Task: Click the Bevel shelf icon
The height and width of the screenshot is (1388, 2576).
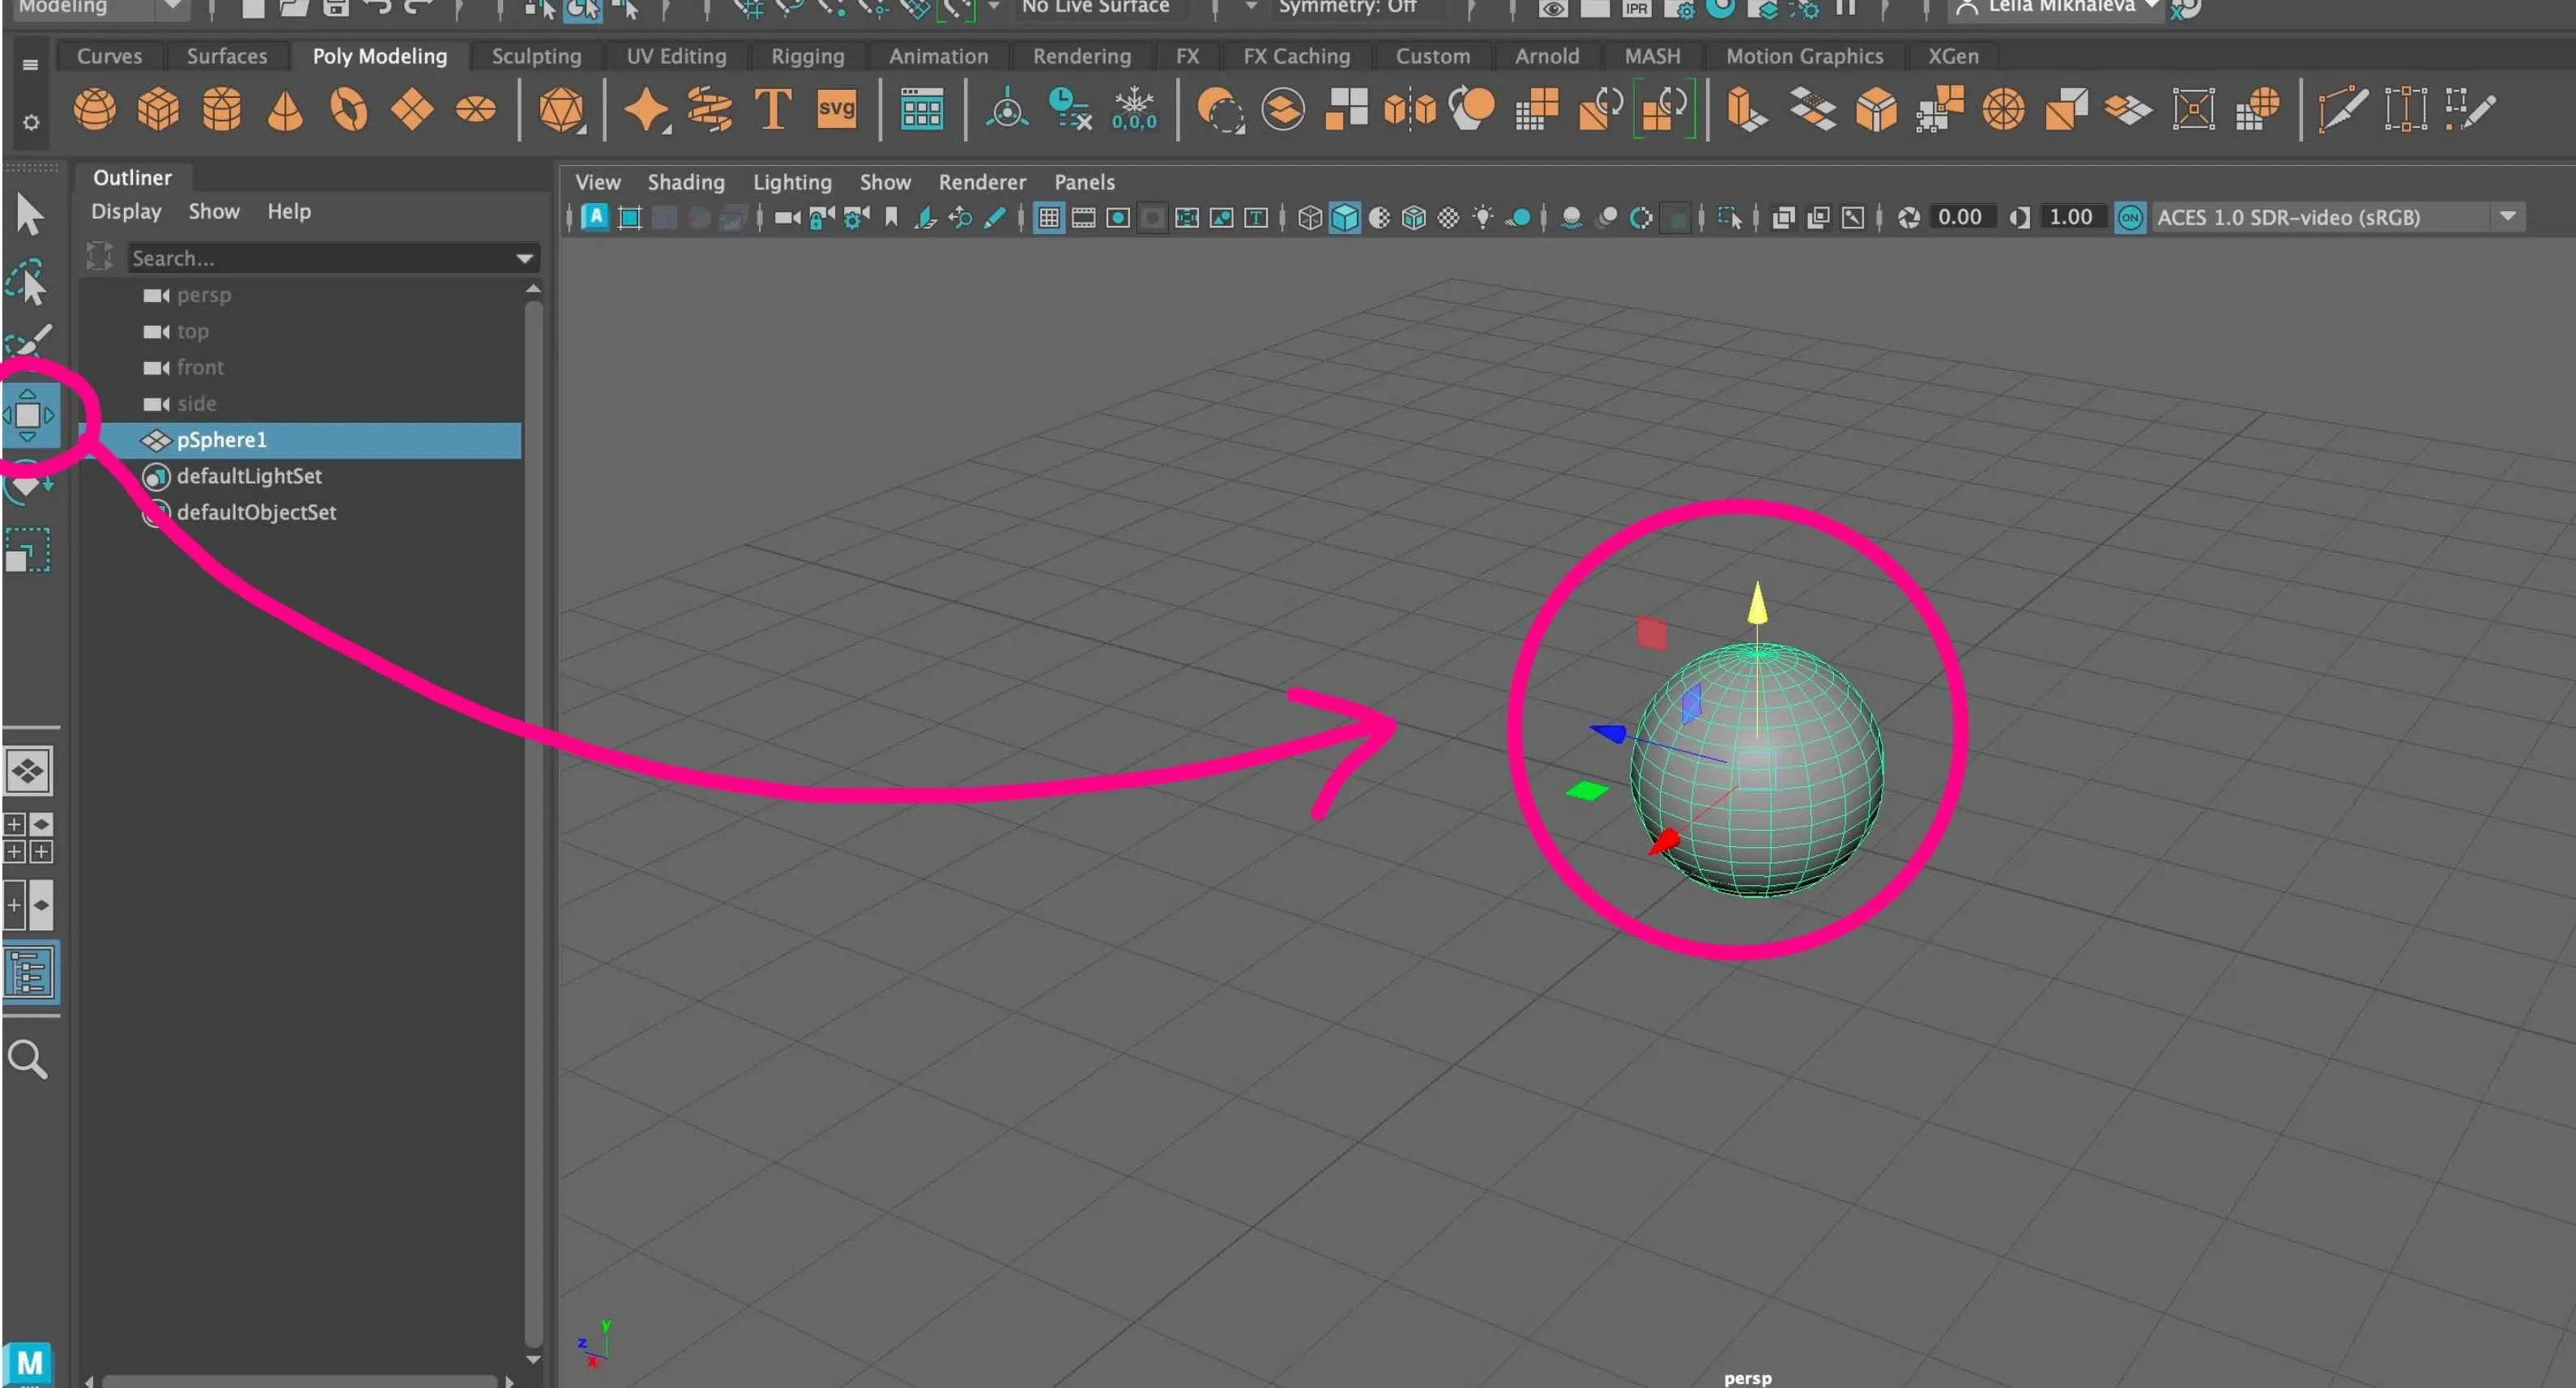Action: coord(1876,109)
